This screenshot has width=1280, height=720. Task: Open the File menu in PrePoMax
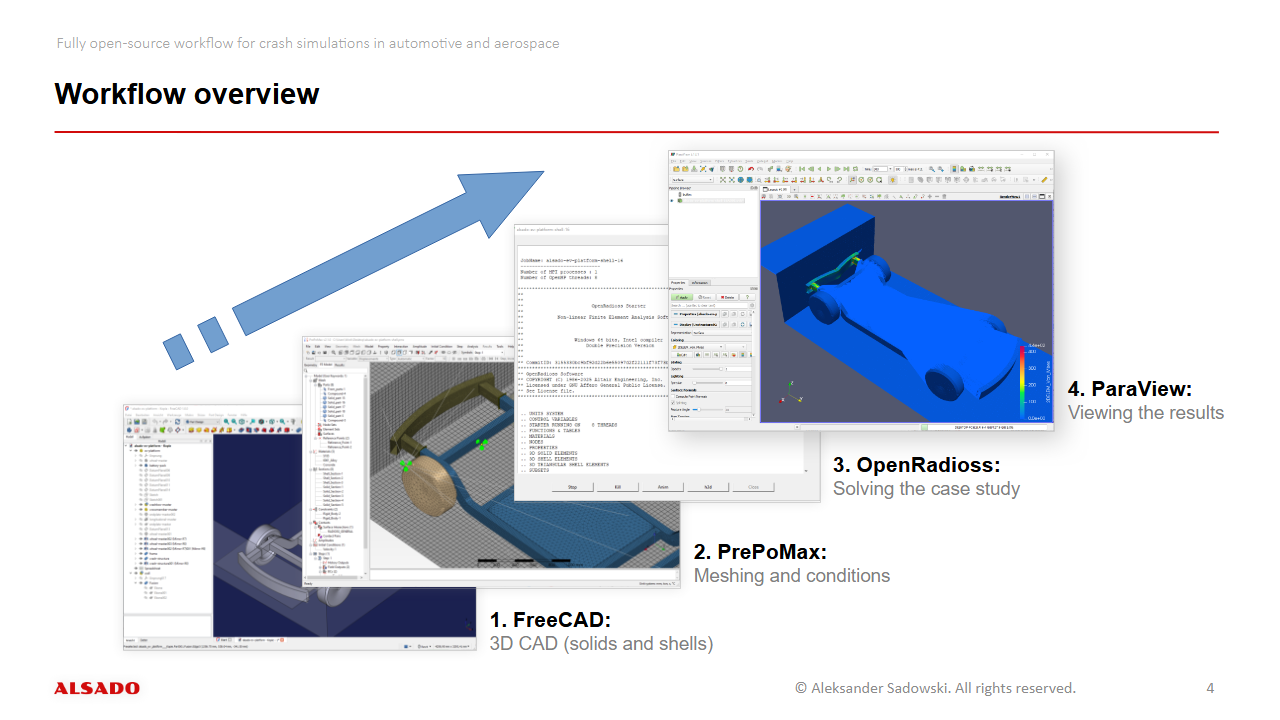pos(308,347)
